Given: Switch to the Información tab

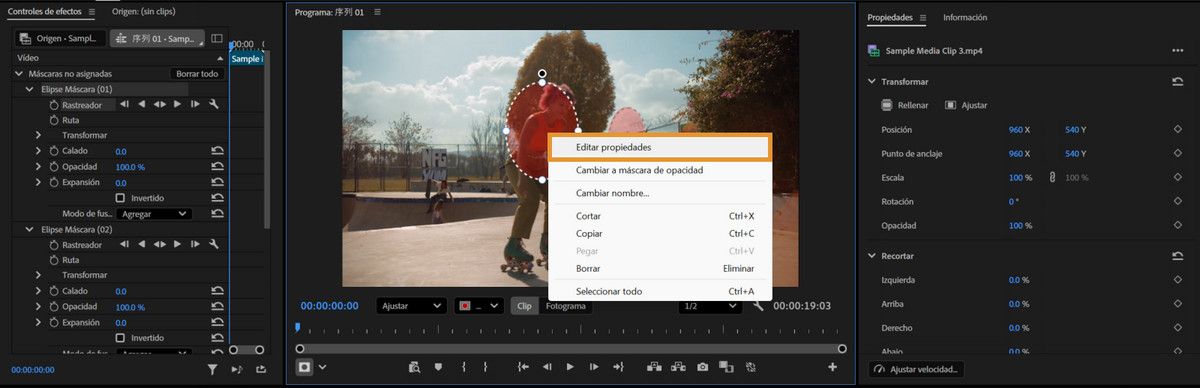Looking at the screenshot, I should pos(965,17).
